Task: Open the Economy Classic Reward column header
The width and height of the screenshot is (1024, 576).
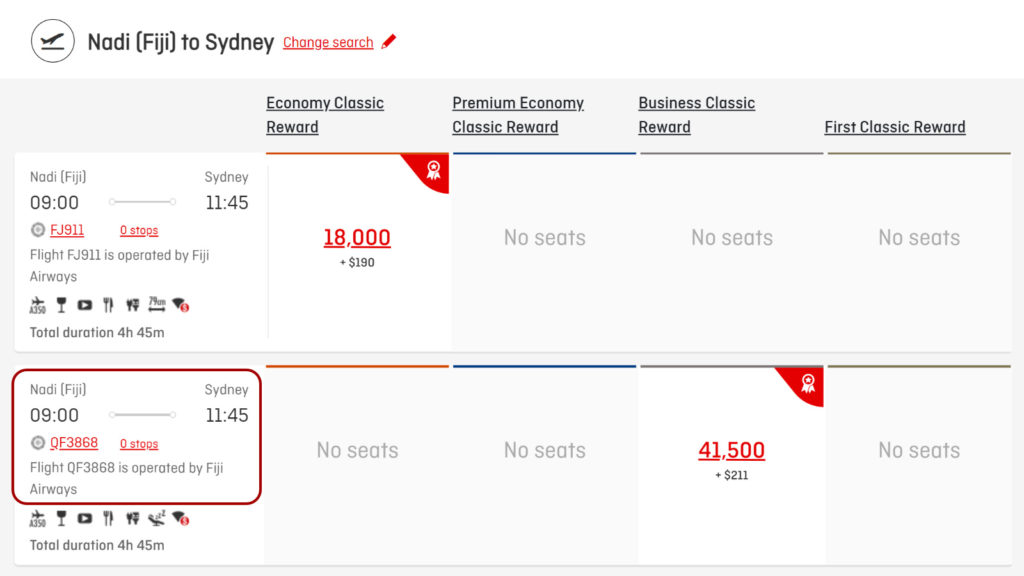Action: pos(325,114)
